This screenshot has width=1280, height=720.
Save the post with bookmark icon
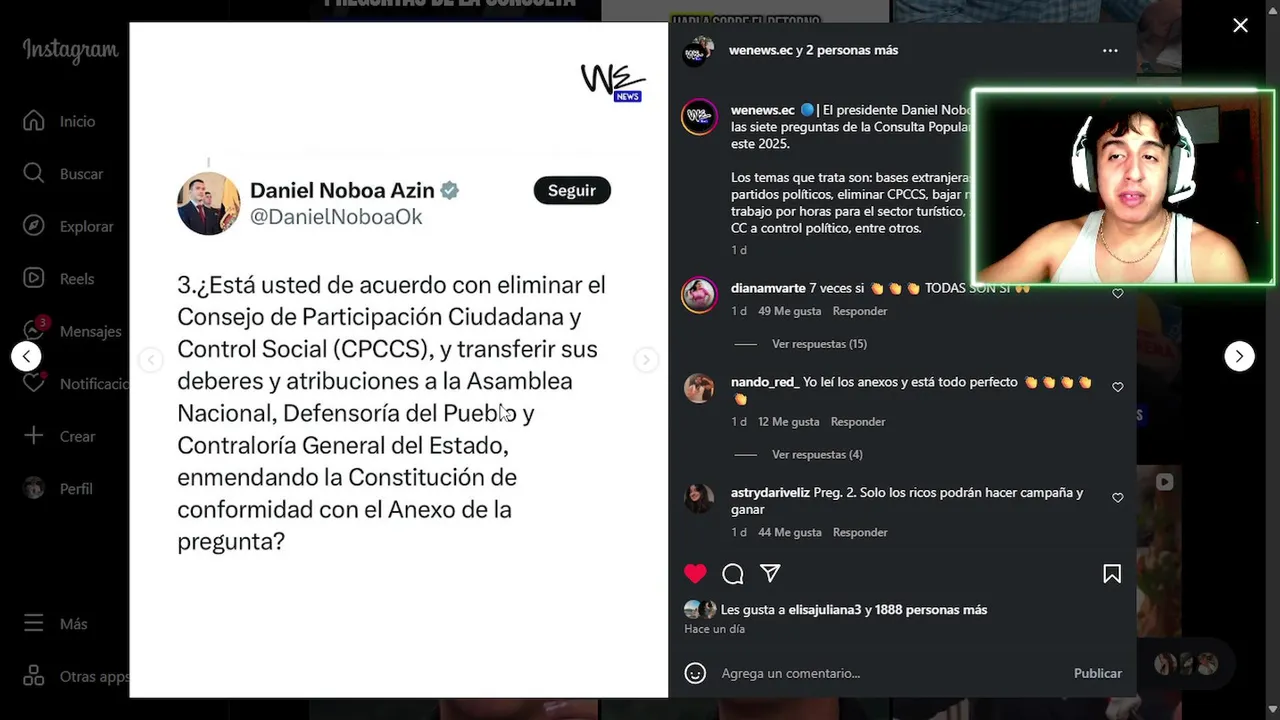coord(1112,573)
